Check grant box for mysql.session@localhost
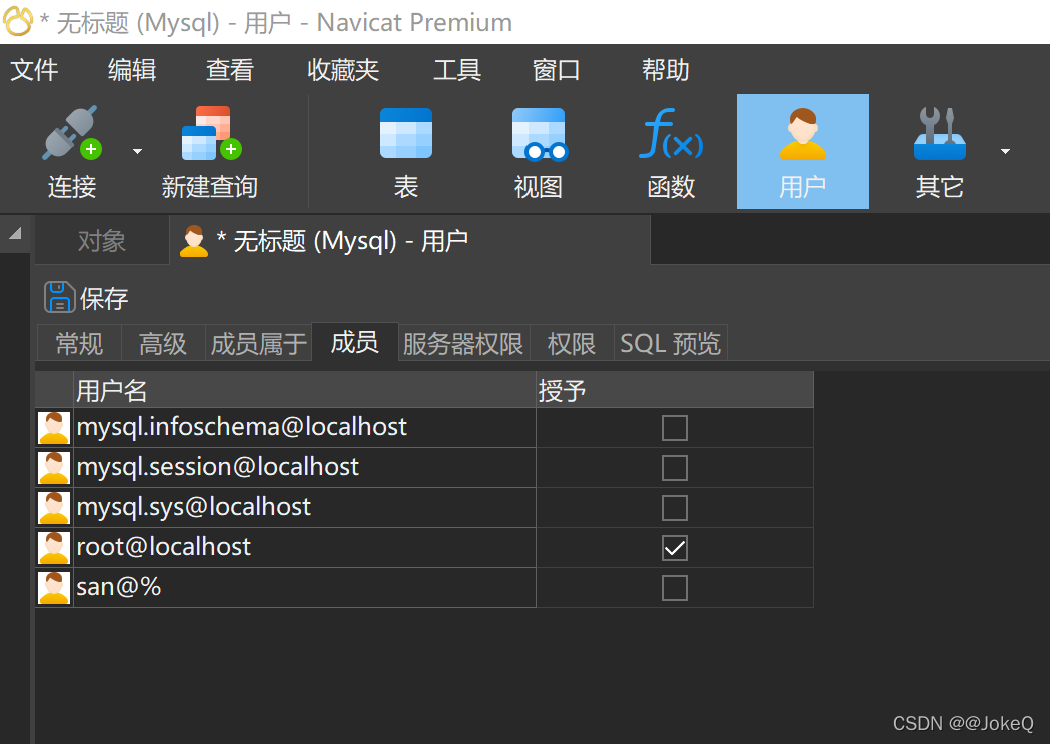The image size is (1050, 744). point(674,468)
